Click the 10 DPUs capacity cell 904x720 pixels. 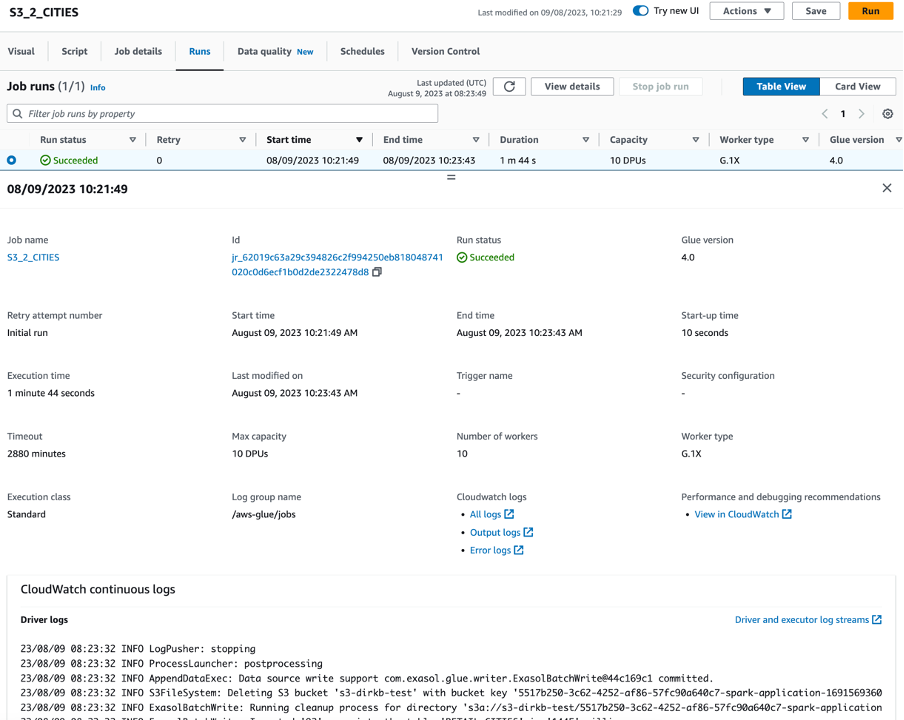point(628,160)
